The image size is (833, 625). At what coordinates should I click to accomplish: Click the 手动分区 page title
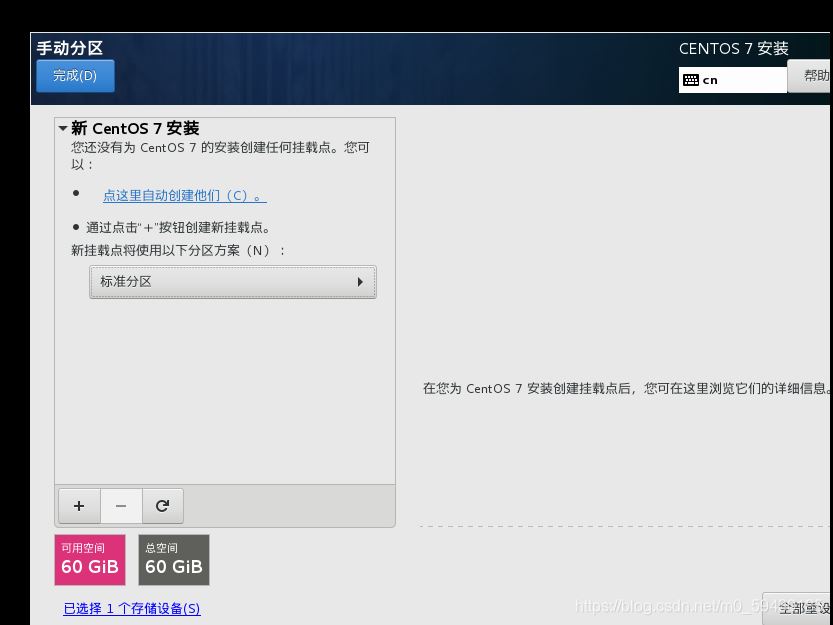[x=70, y=48]
